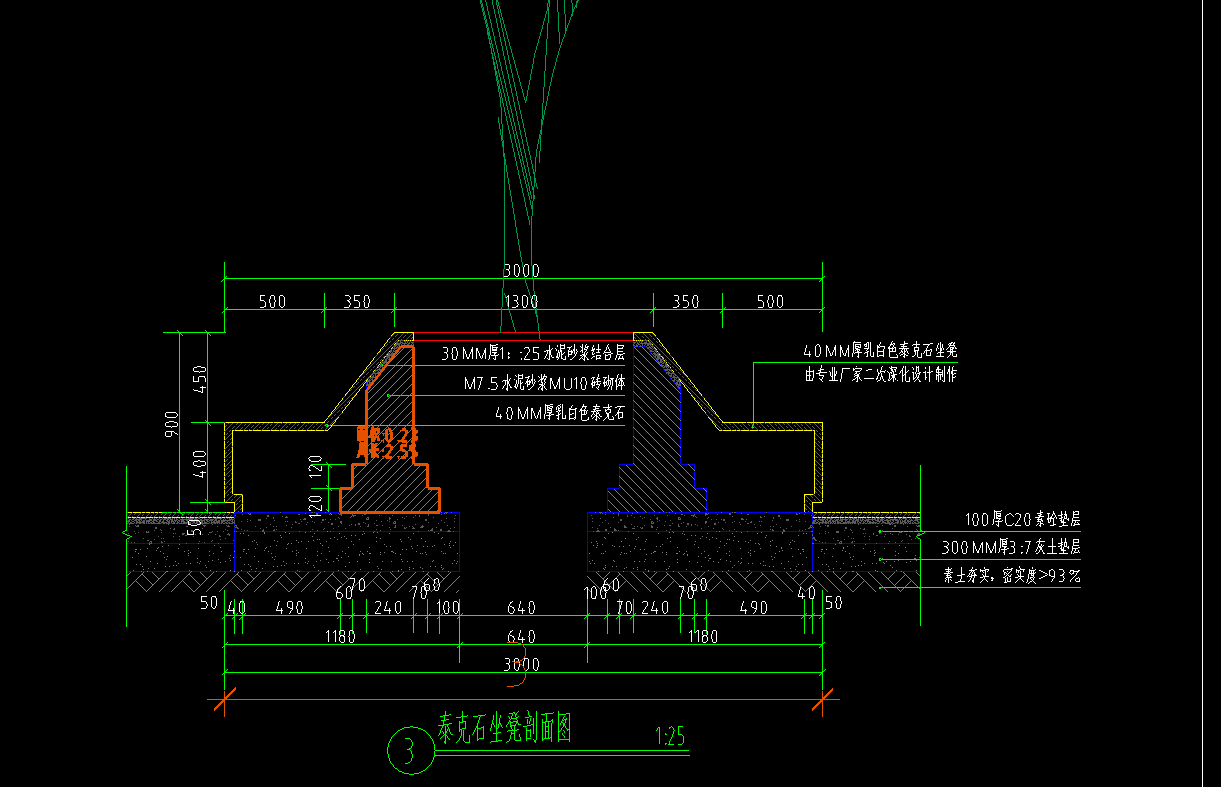Click the 40MM厚乳白色泰克石坐凳 leader note
The width and height of the screenshot is (1221, 787).
tap(880, 351)
